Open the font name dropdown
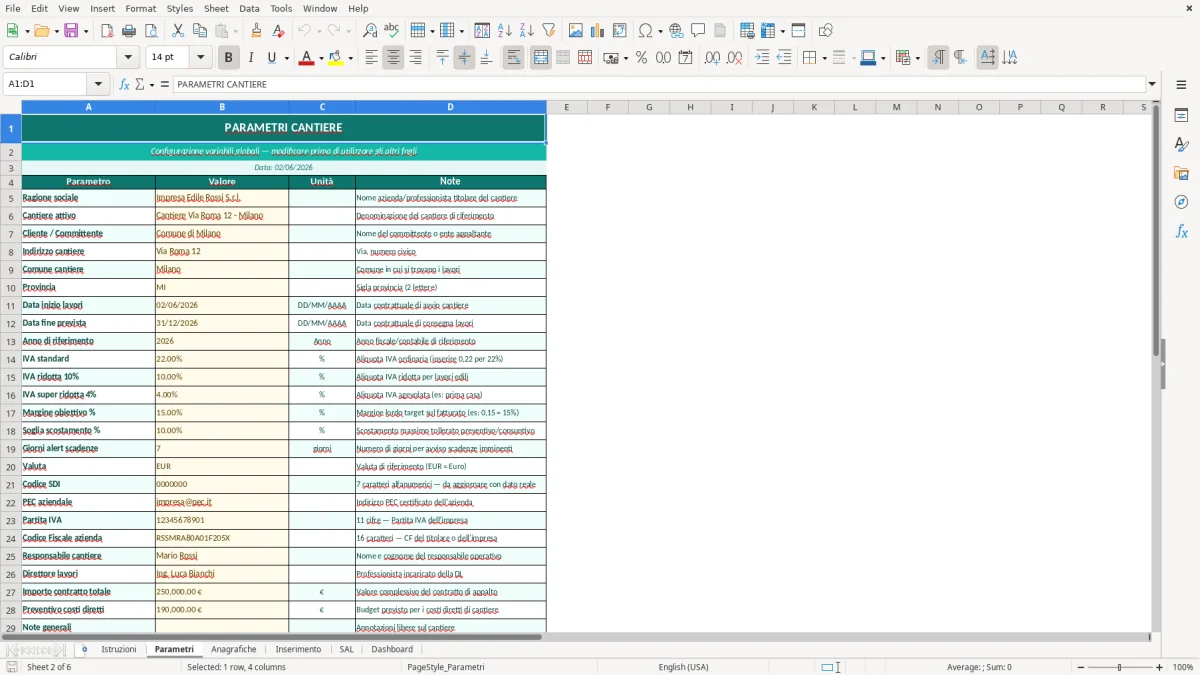The width and height of the screenshot is (1200, 675). (x=128, y=58)
